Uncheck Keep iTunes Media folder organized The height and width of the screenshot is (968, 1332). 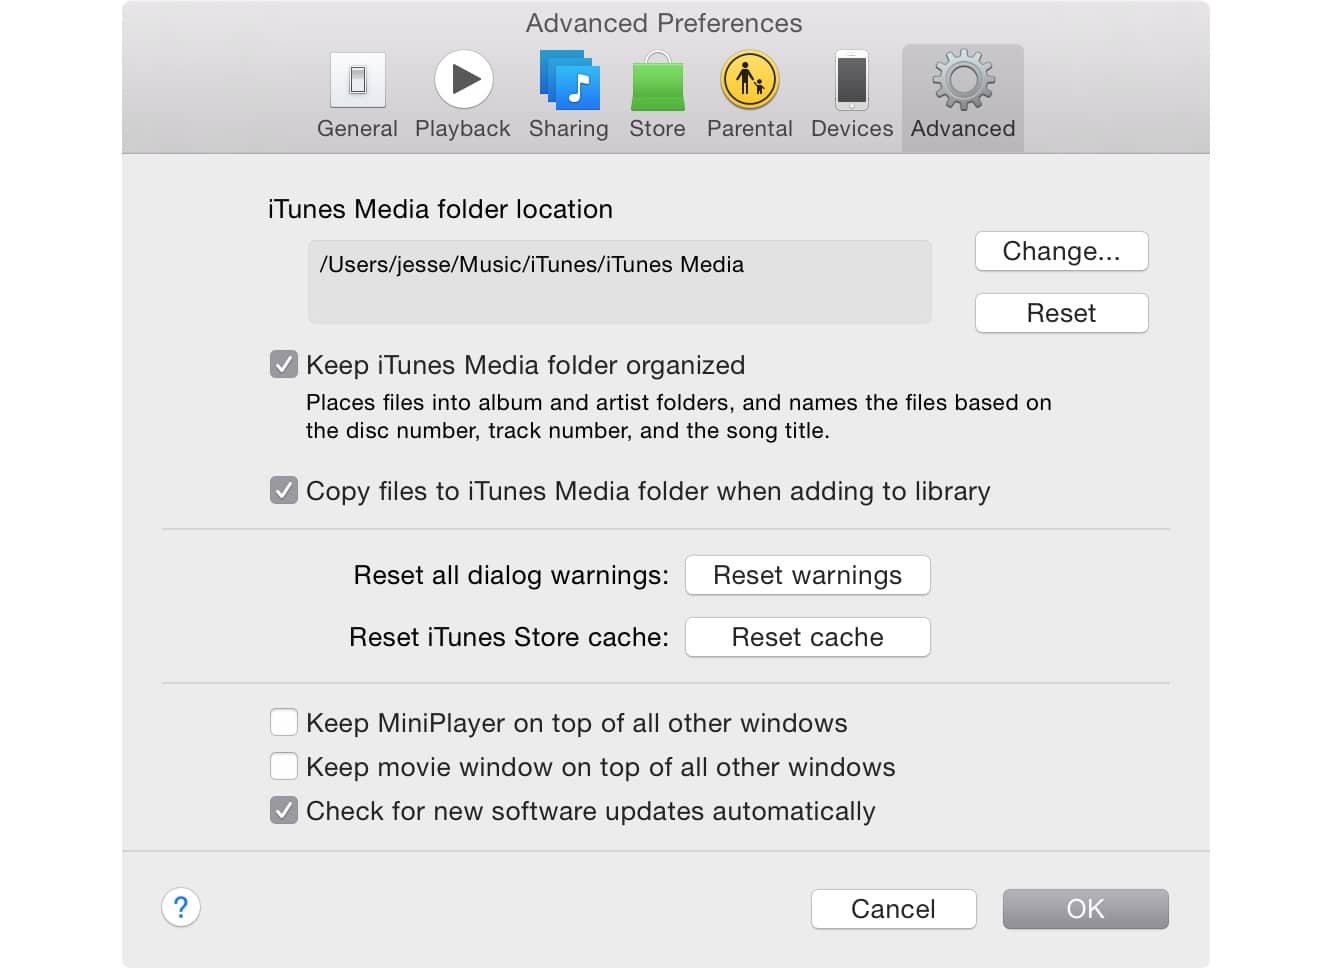(x=284, y=365)
